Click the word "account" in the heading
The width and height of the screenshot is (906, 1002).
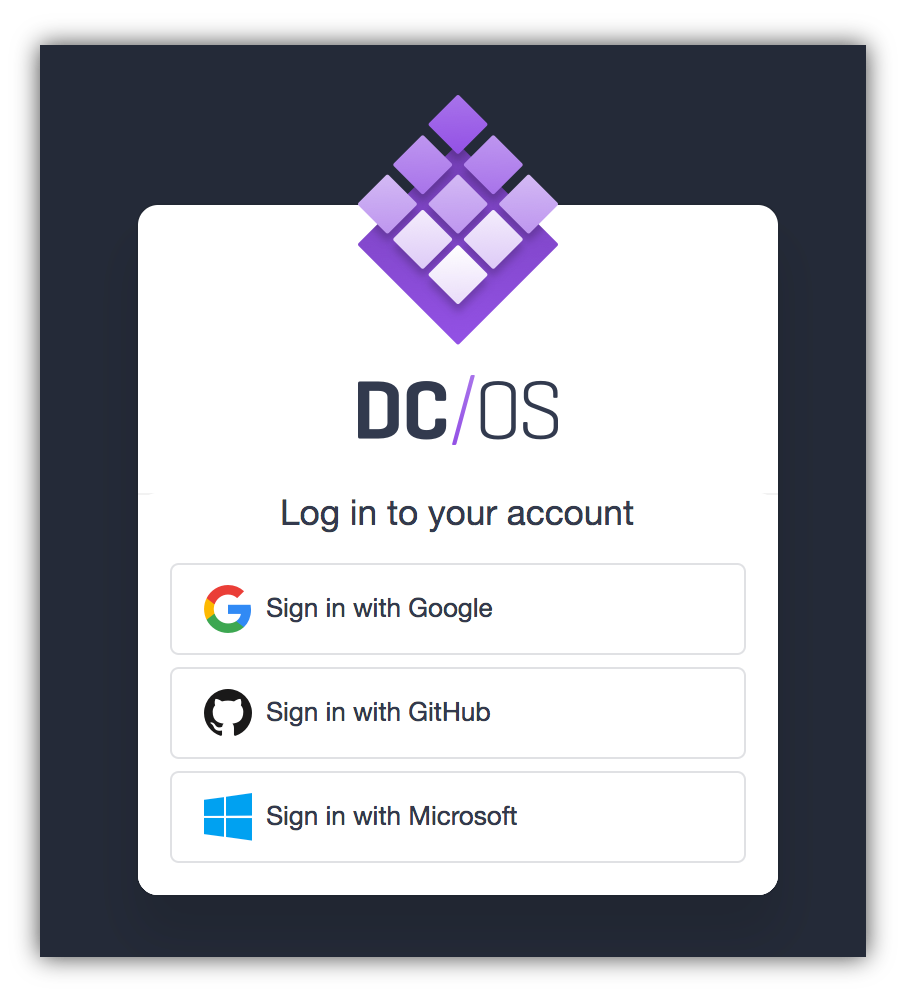pyautogui.click(x=570, y=514)
